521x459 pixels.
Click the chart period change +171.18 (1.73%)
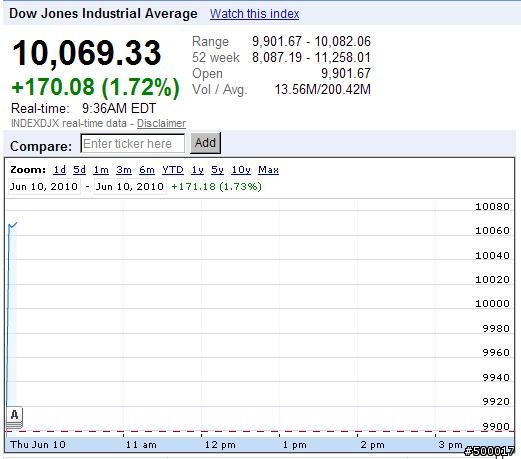tap(216, 186)
